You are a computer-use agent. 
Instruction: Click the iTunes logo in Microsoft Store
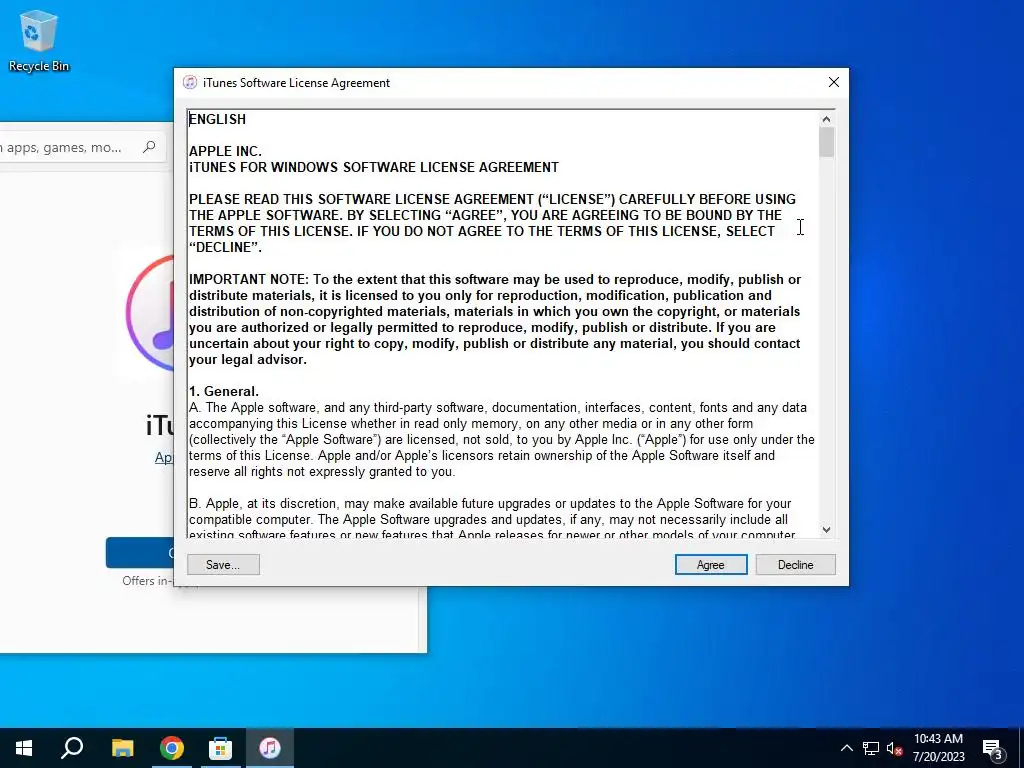151,313
